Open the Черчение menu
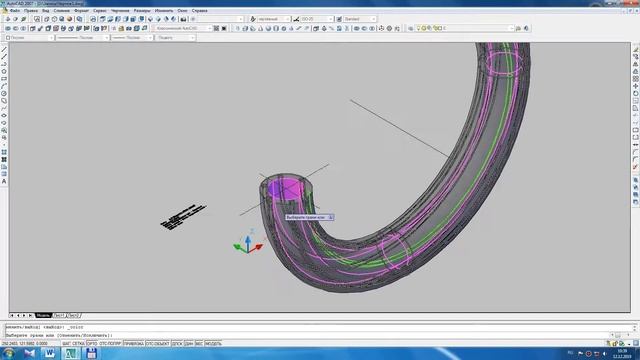Viewport: 640px width, 360px height. click(x=120, y=11)
